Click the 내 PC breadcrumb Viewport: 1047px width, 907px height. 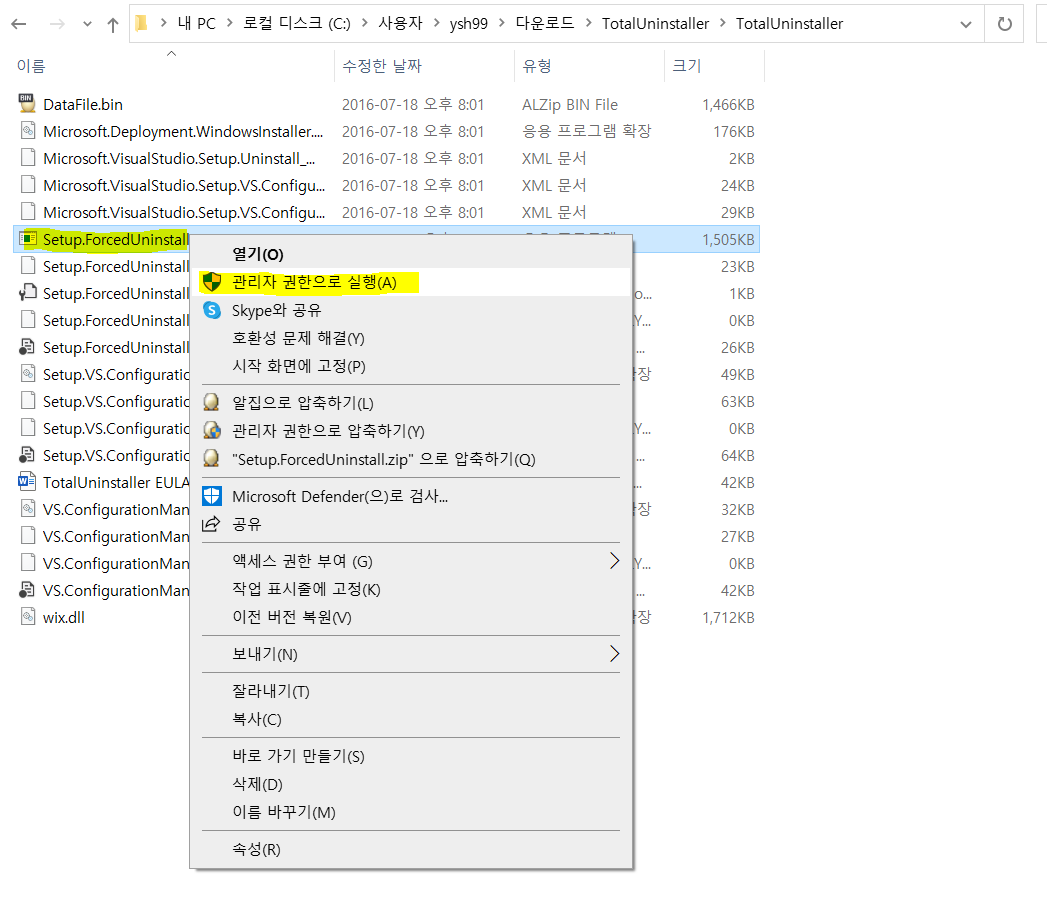pyautogui.click(x=196, y=23)
